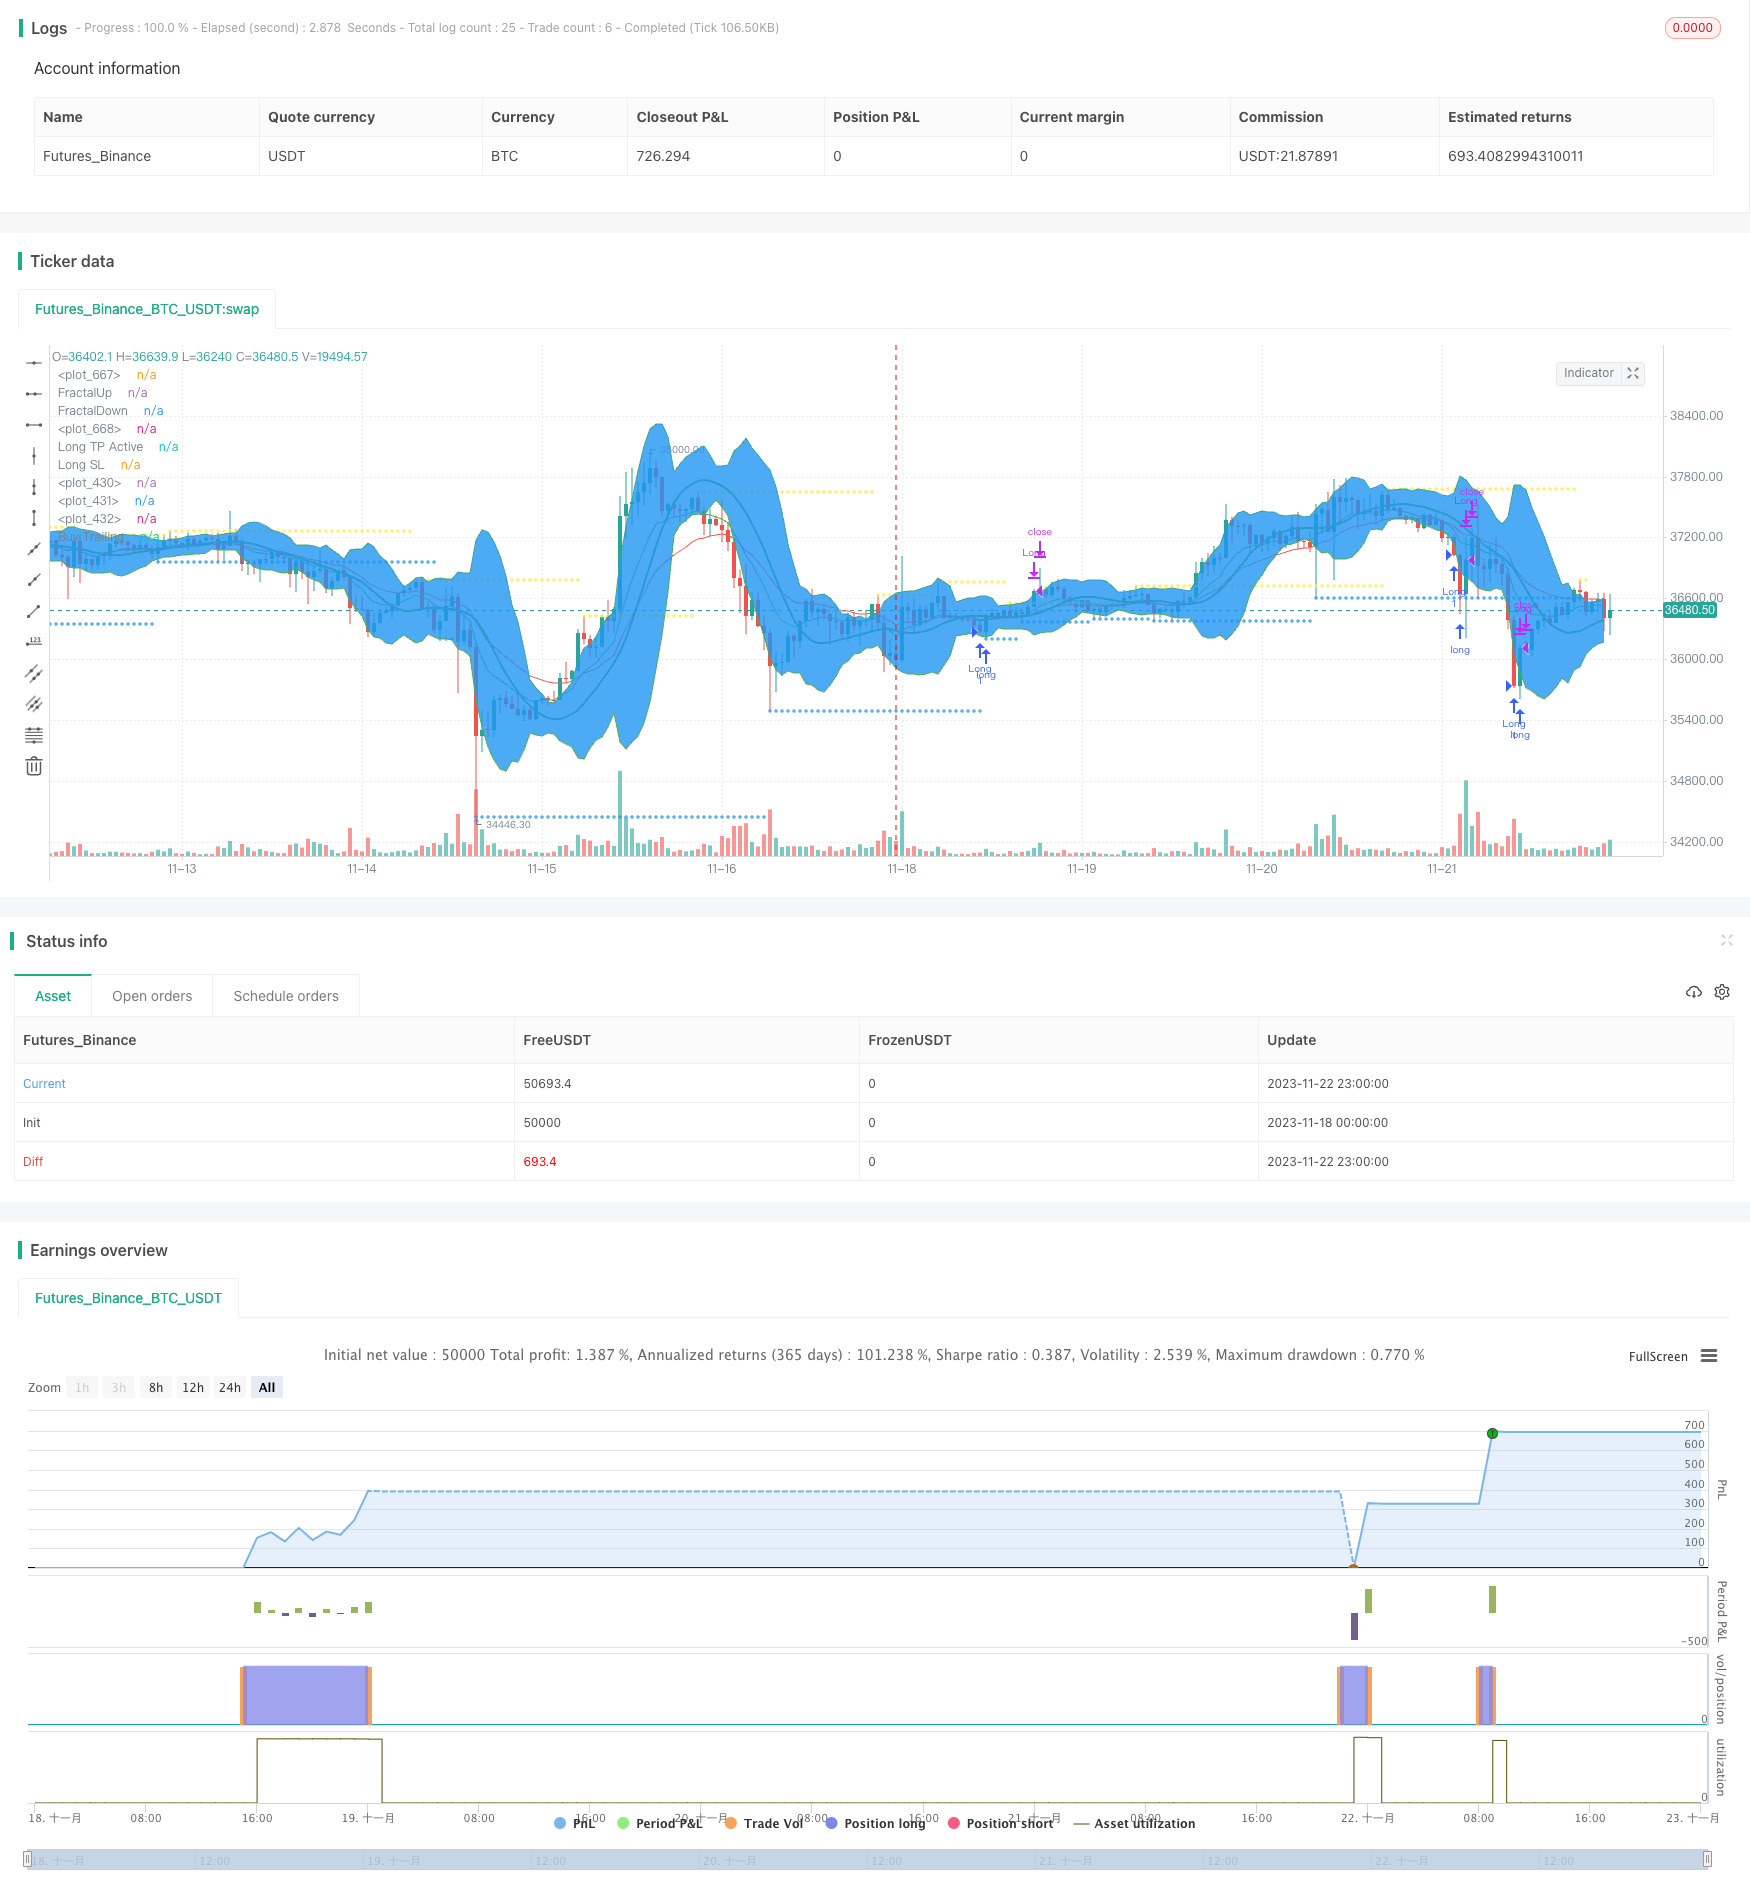This screenshot has width=1750, height=1900.
Task: Click the FullScreen button on earnings chart
Action: point(1657,1356)
